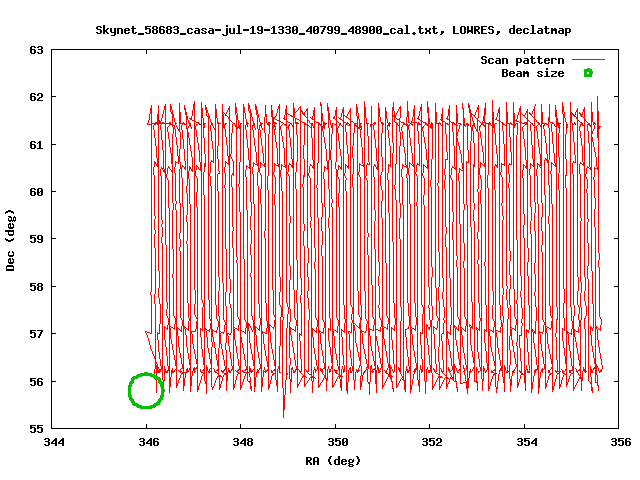Click the red scan pattern legend line
This screenshot has width=640, height=480.
pos(588,60)
